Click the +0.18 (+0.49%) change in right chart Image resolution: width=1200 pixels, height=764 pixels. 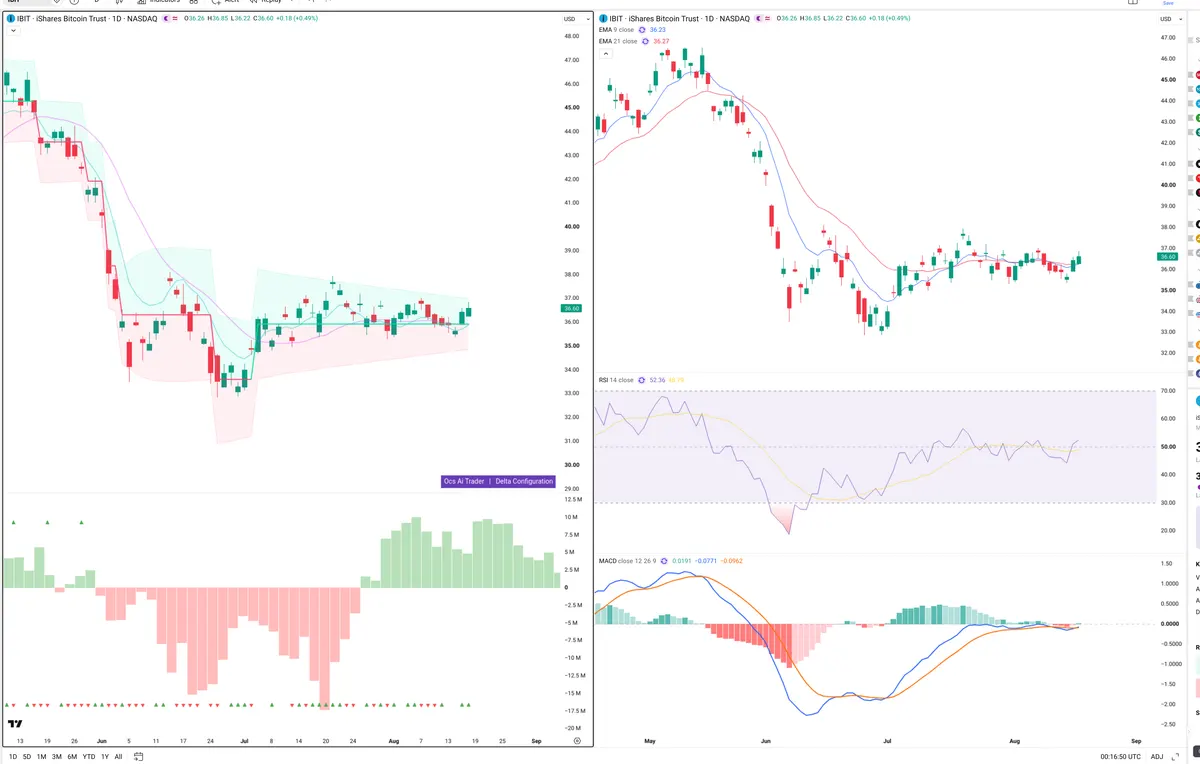pos(888,19)
